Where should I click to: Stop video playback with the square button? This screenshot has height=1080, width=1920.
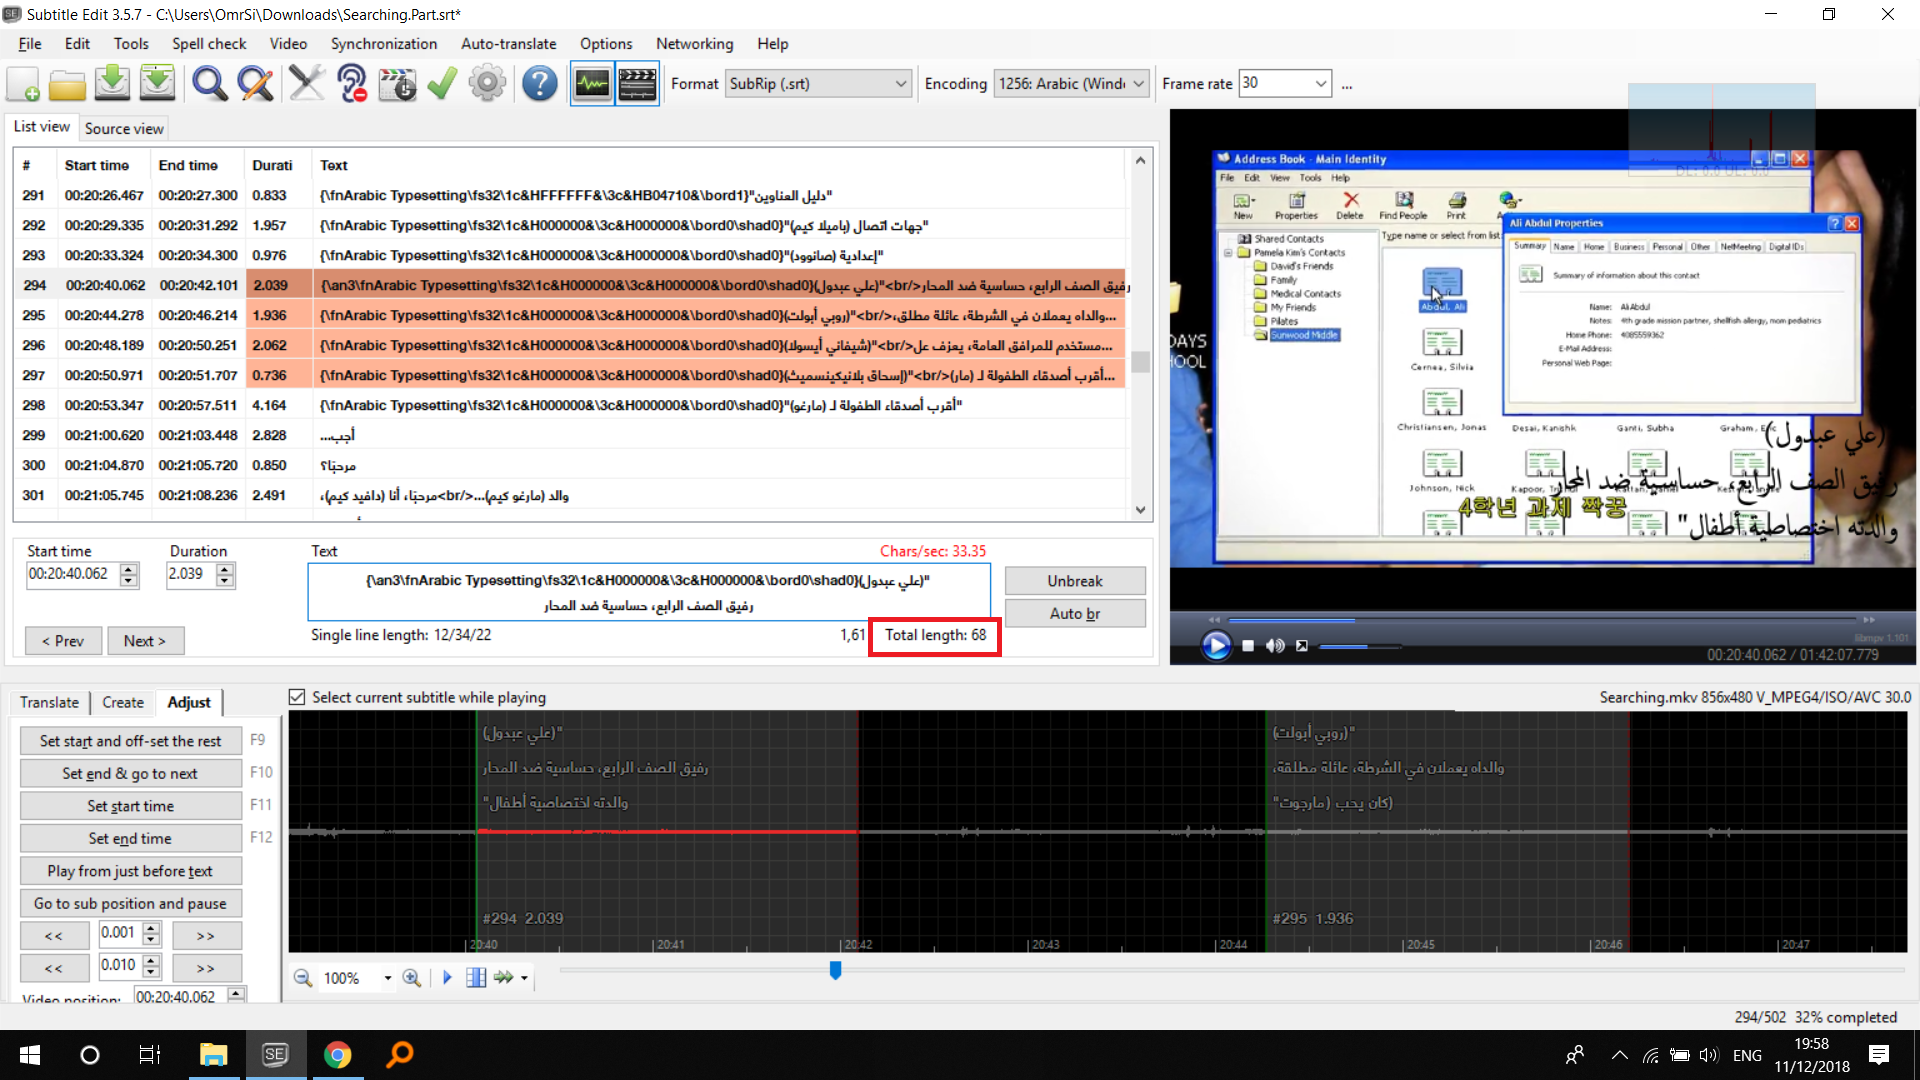(x=1248, y=646)
